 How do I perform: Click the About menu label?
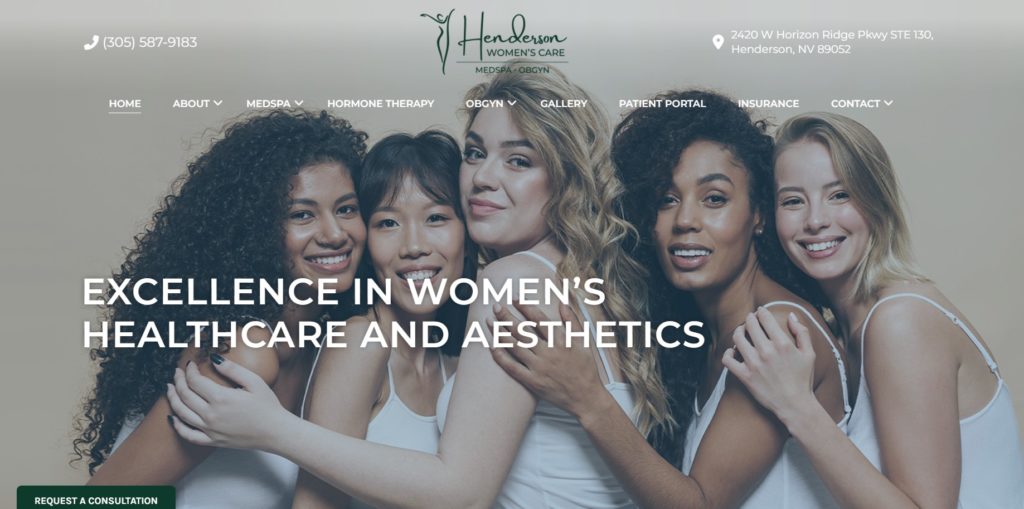tap(191, 103)
